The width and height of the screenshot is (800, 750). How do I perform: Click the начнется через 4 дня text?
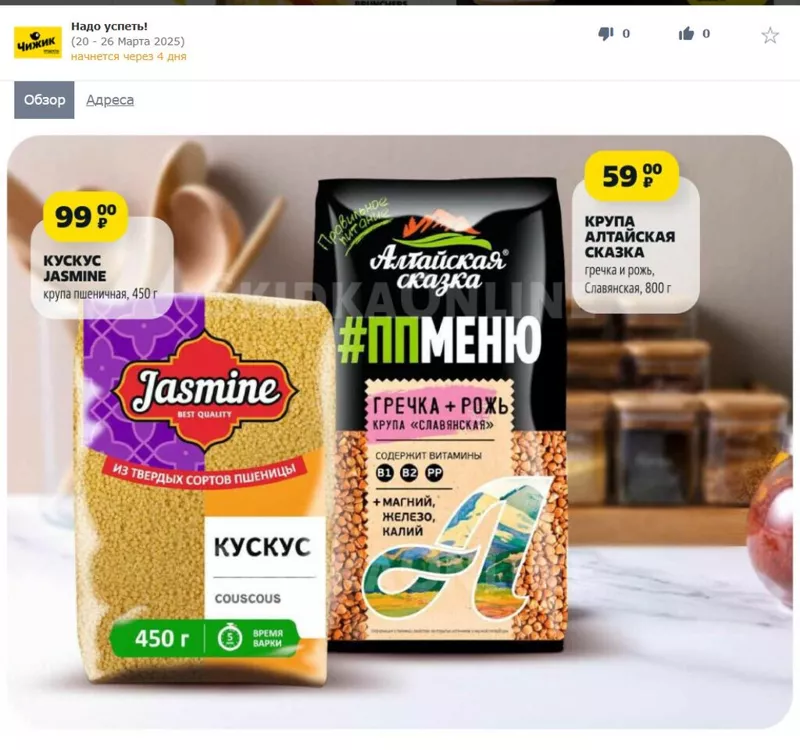(x=129, y=56)
